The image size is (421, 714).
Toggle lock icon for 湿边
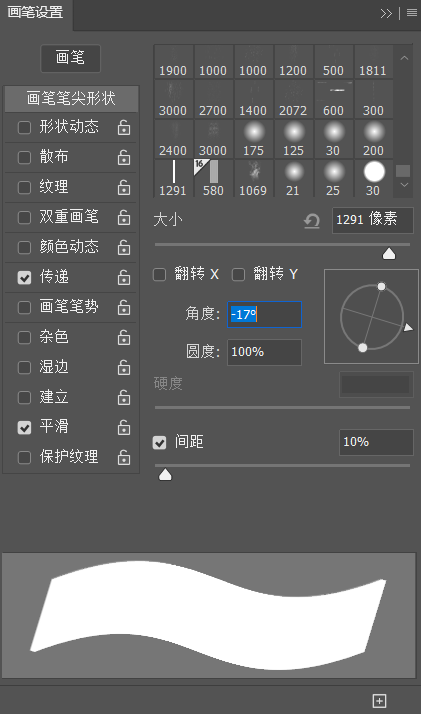[124, 368]
